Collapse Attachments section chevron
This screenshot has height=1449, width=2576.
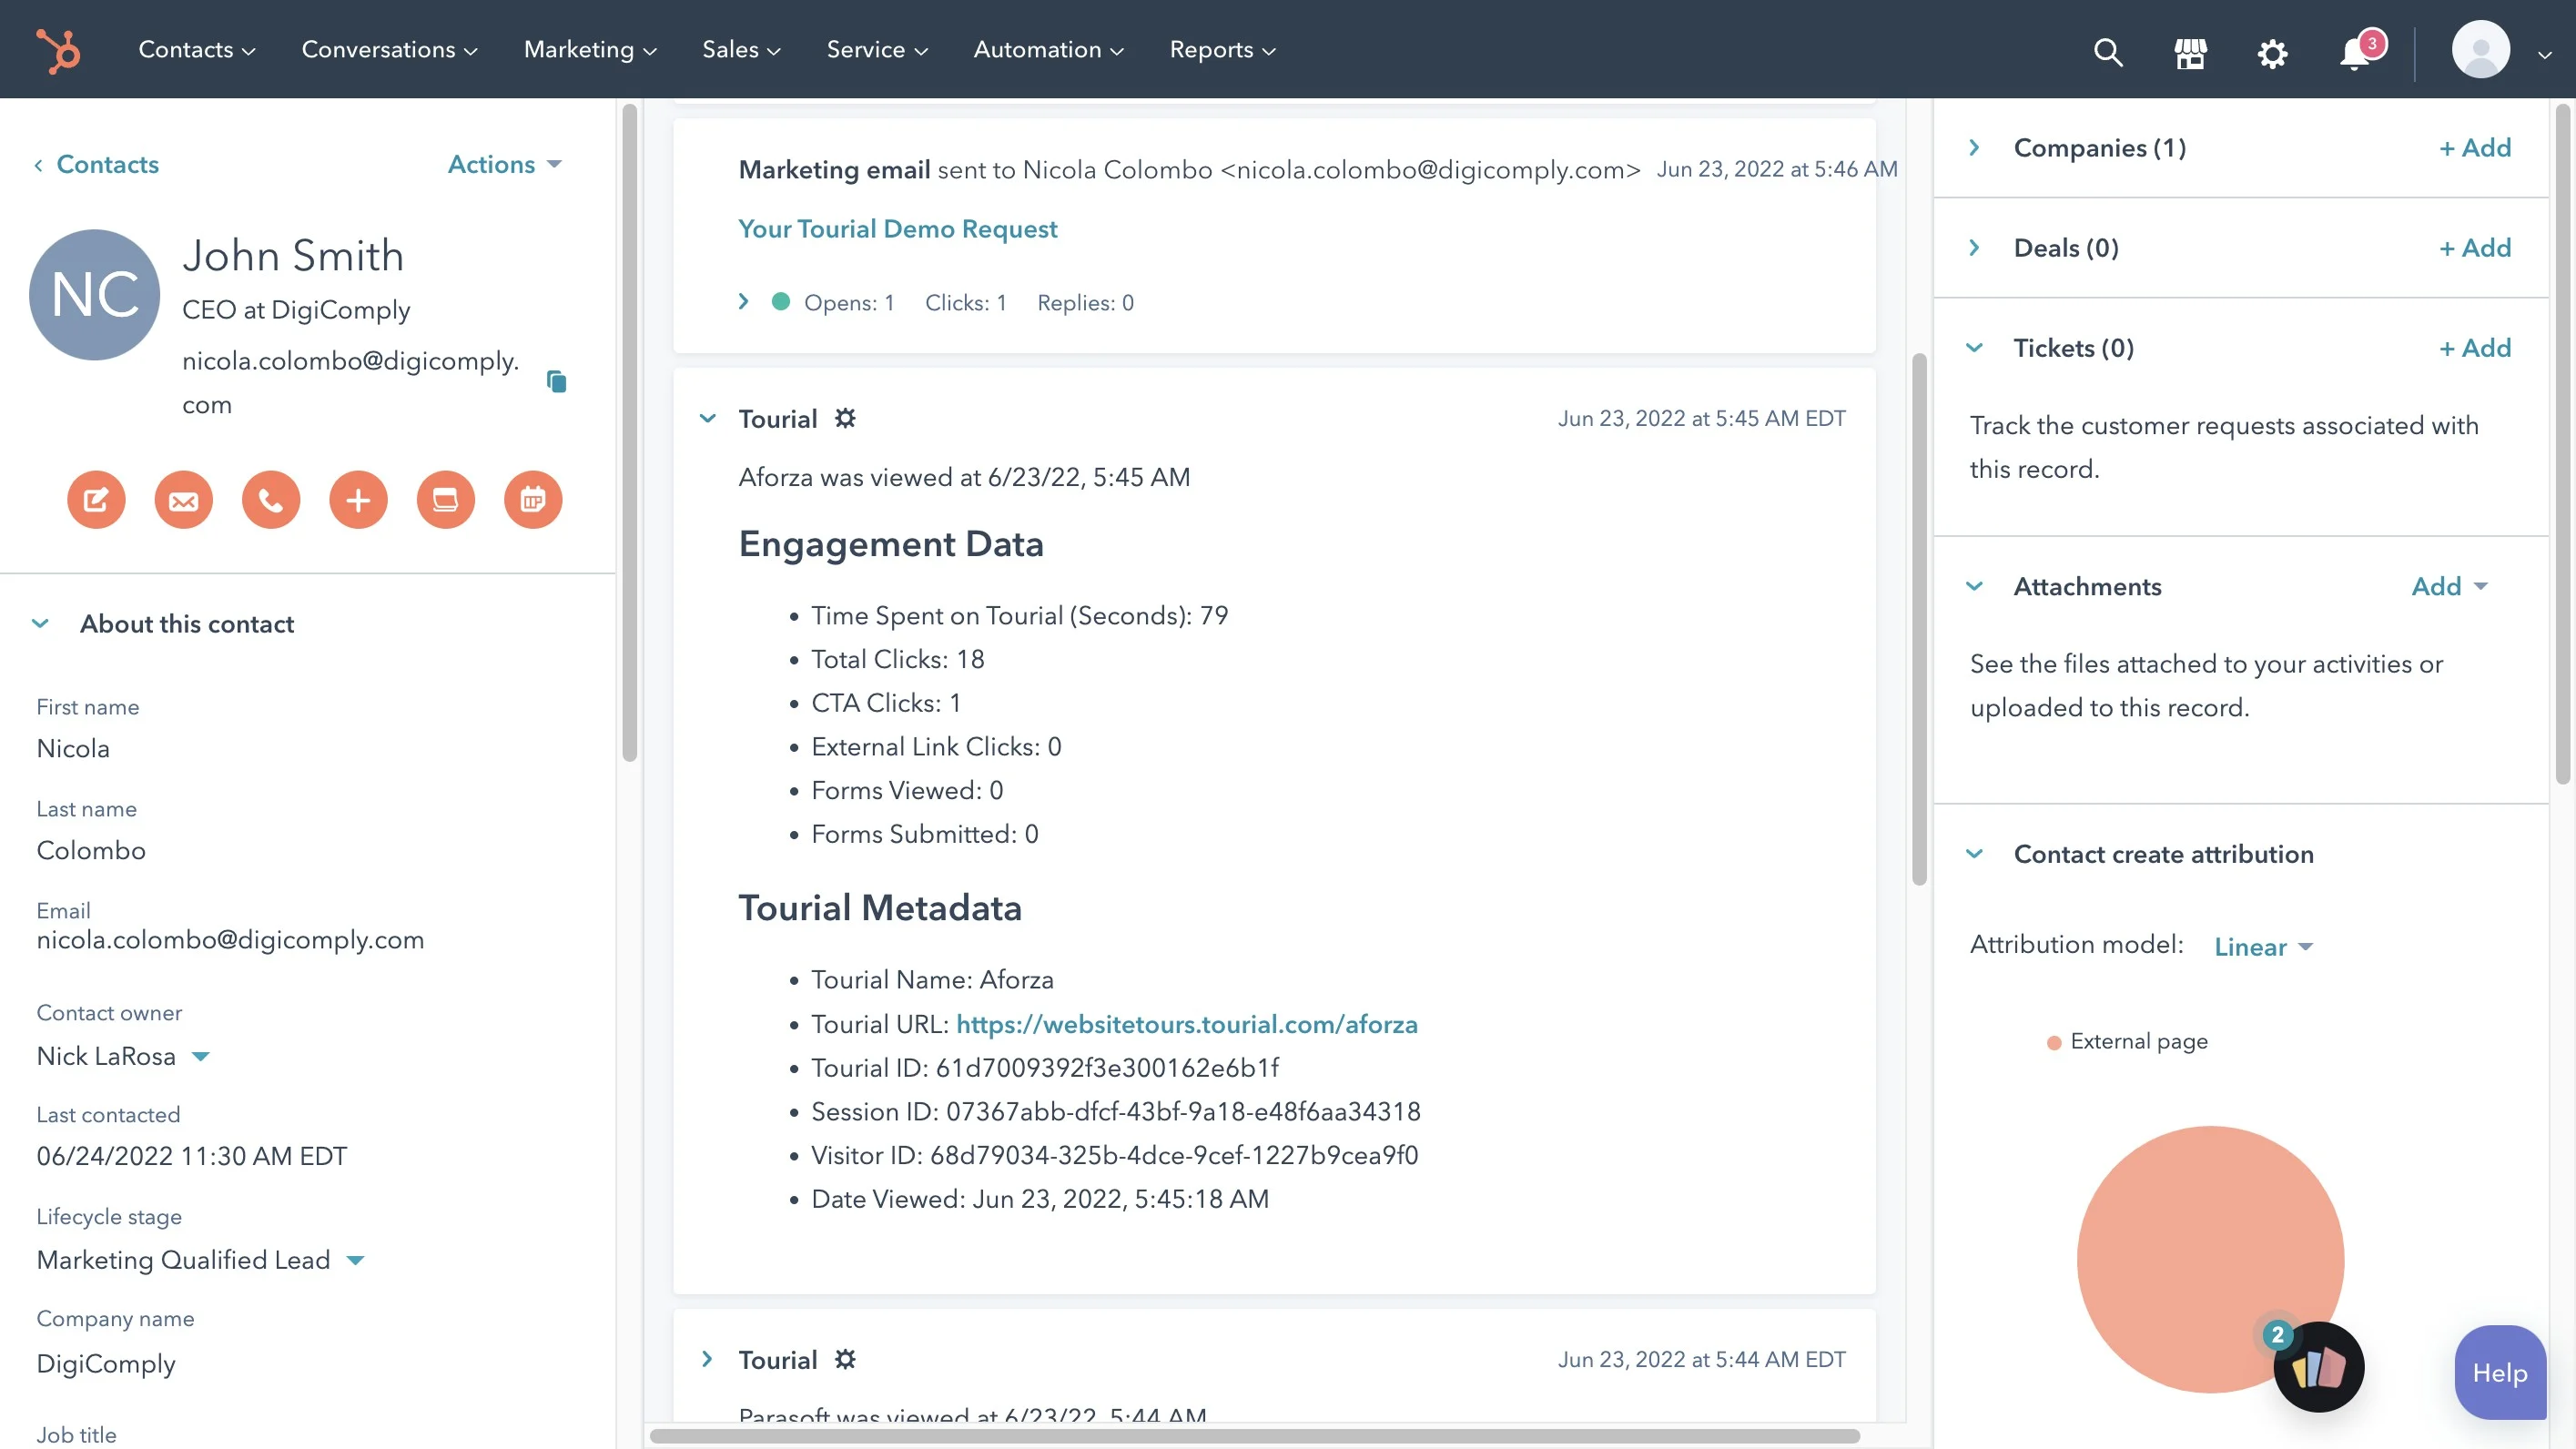coord(1974,586)
